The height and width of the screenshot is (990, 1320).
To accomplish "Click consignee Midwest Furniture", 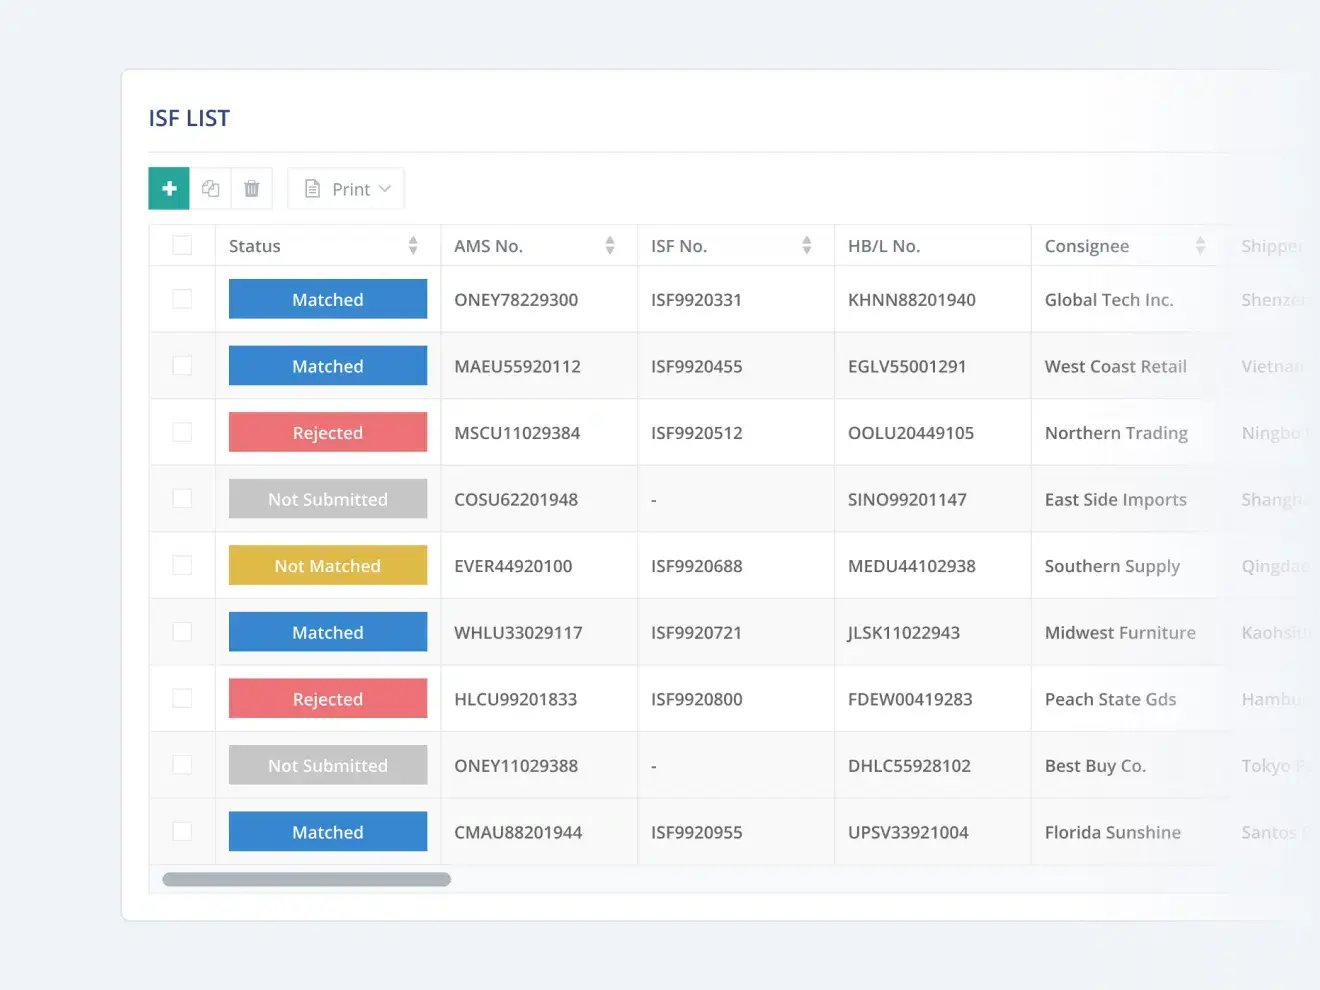I will (1120, 633).
